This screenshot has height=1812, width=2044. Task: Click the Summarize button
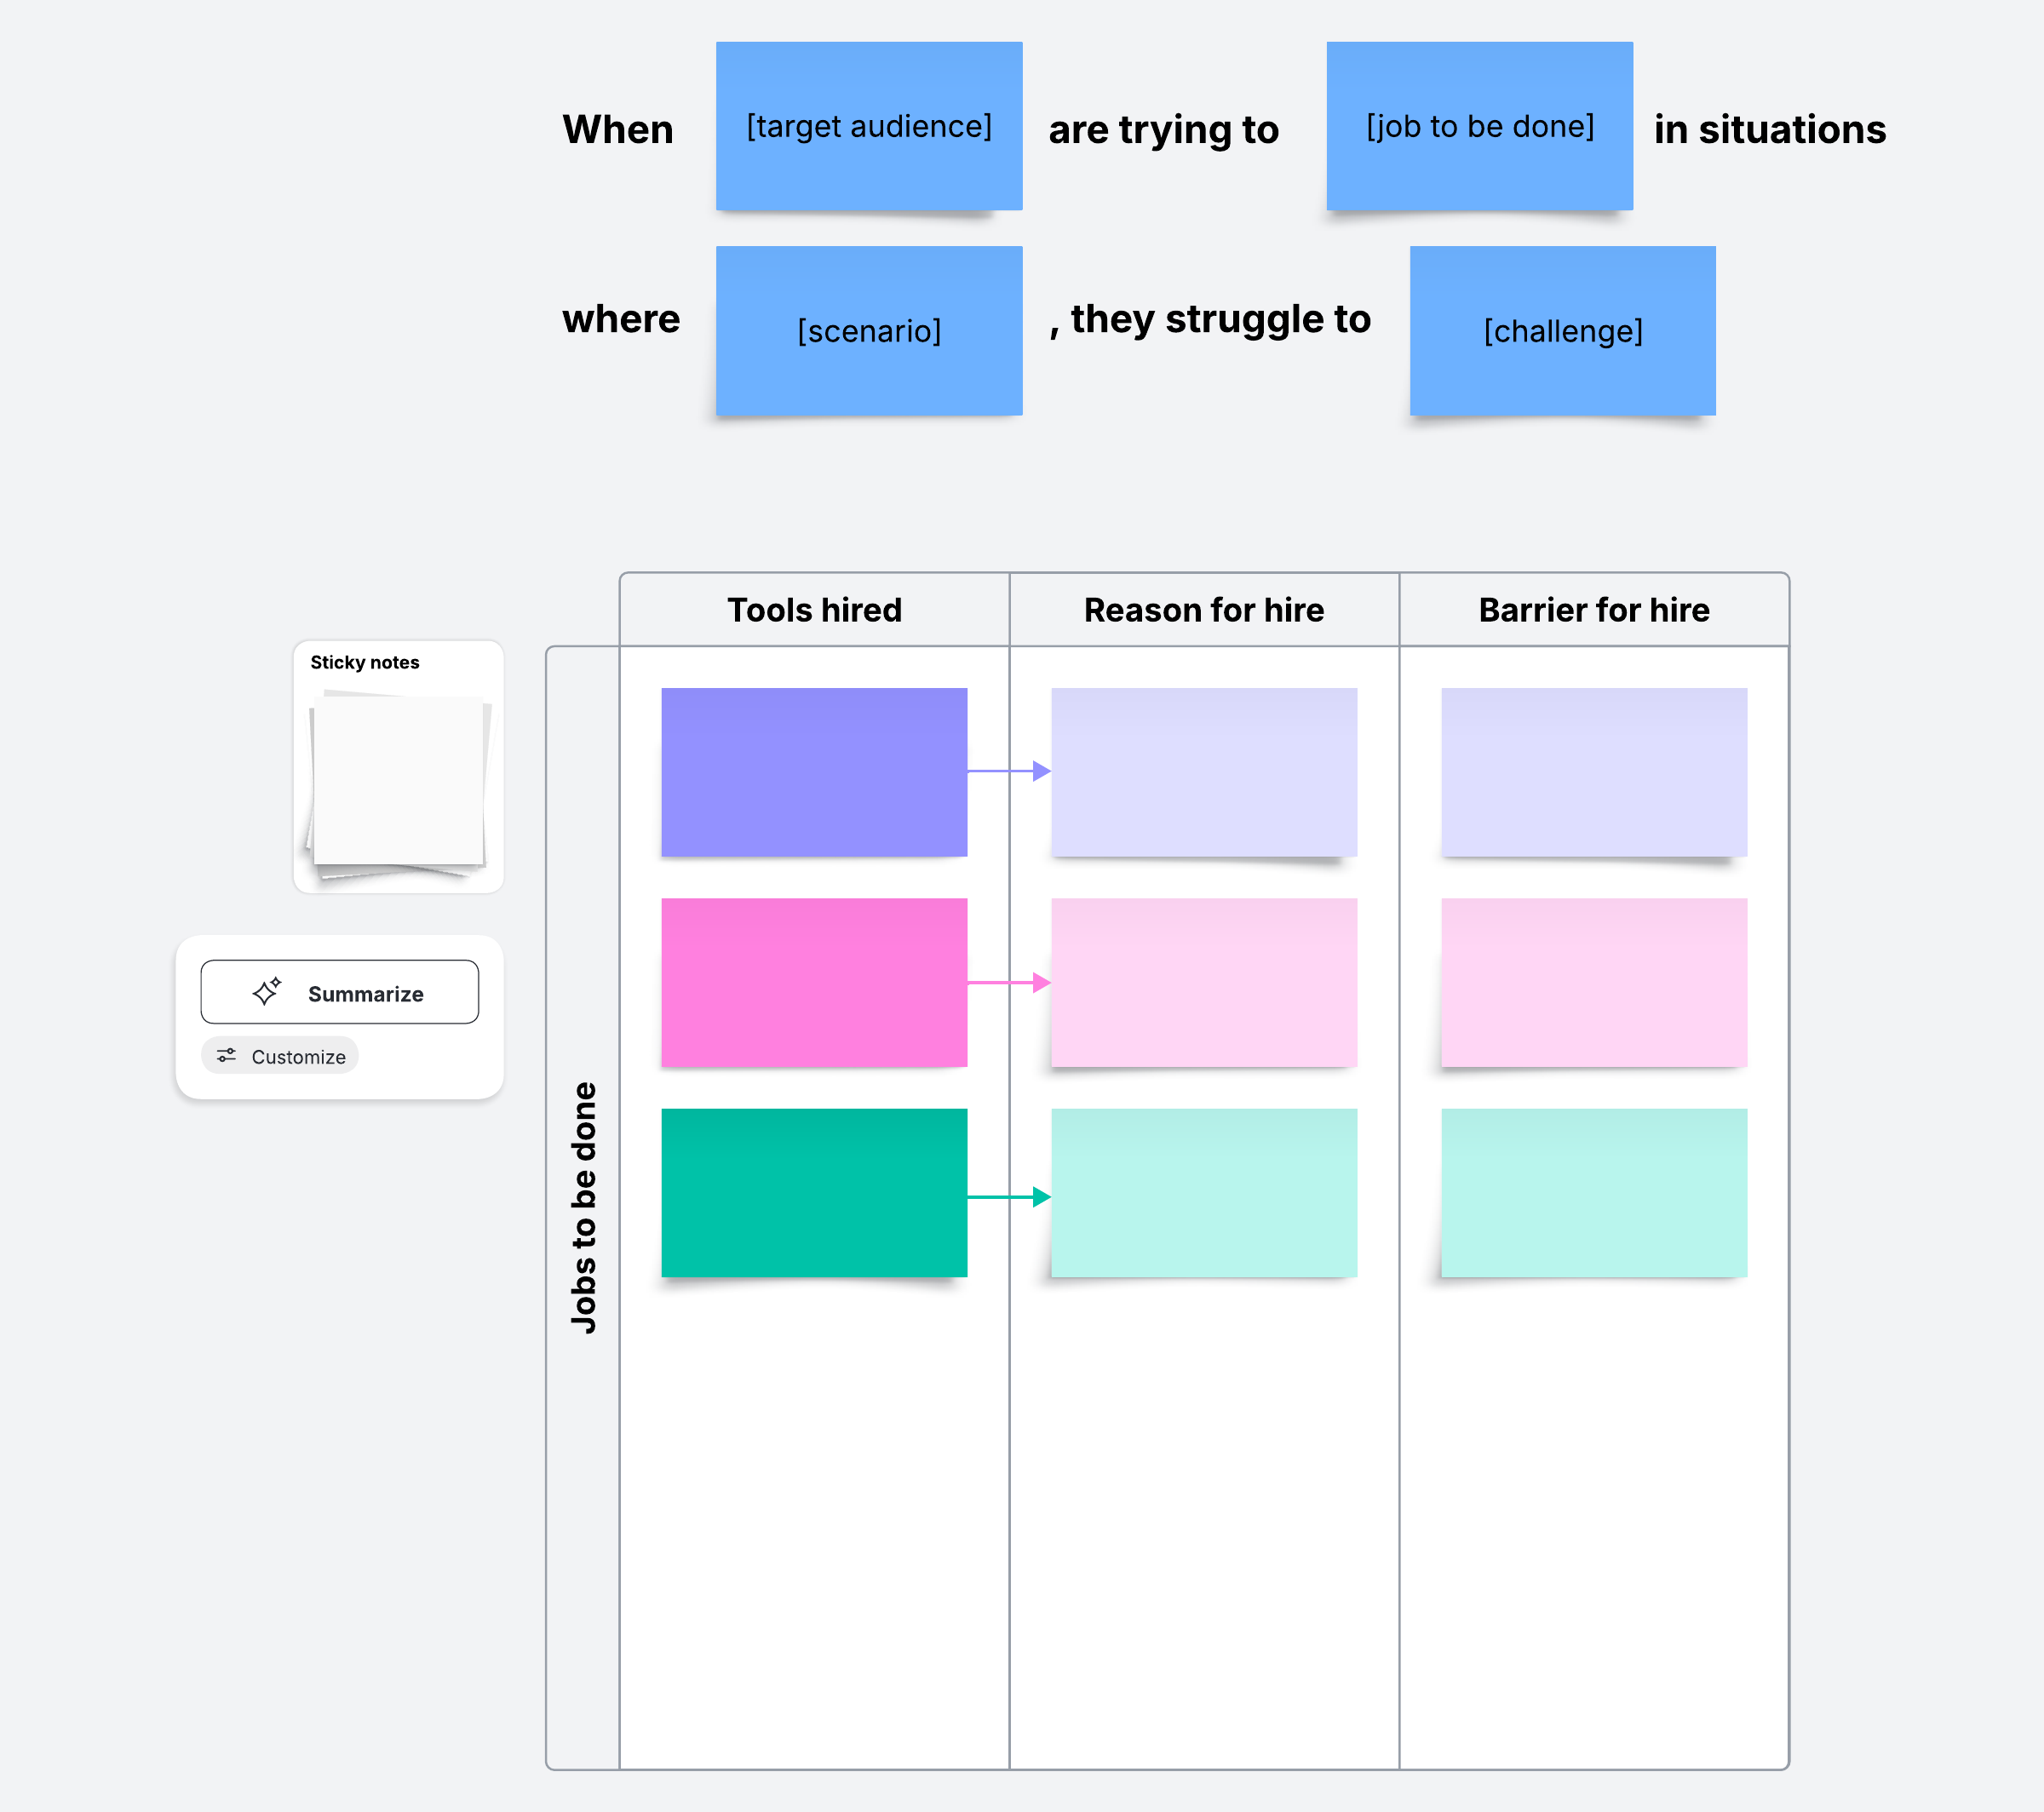coord(339,992)
